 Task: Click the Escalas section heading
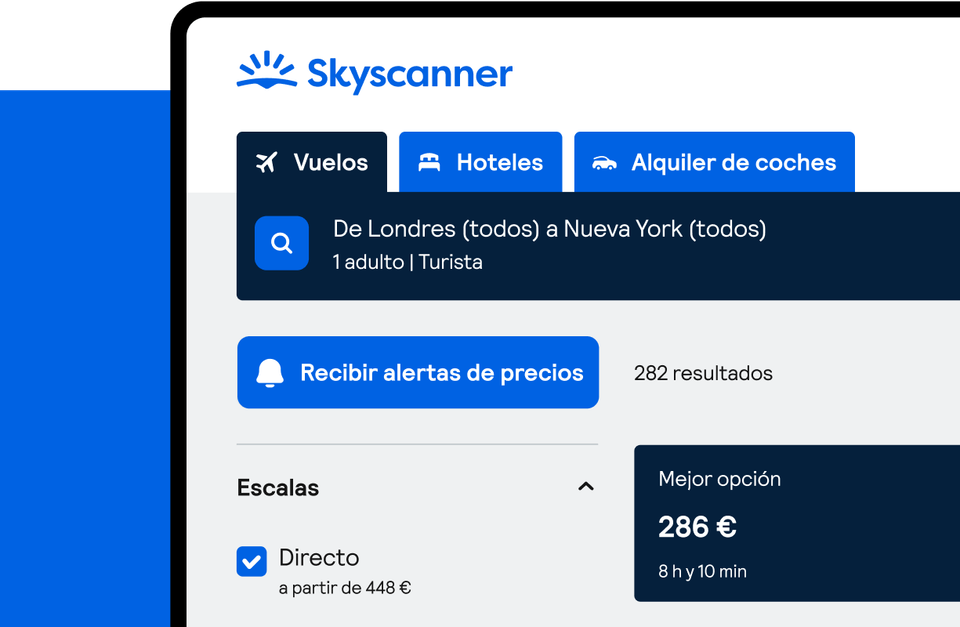[278, 488]
